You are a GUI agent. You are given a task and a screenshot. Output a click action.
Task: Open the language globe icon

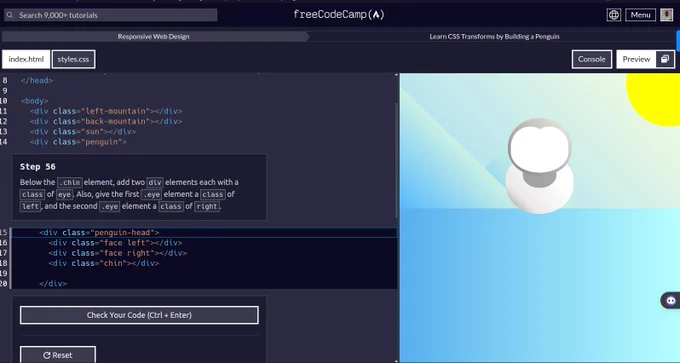(x=614, y=15)
